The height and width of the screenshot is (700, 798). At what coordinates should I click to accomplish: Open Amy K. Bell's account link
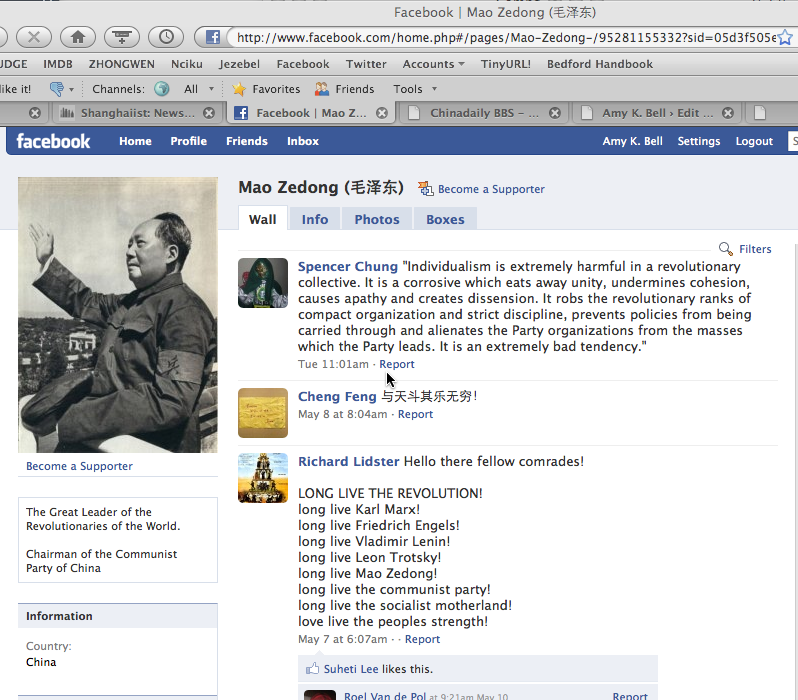click(633, 141)
